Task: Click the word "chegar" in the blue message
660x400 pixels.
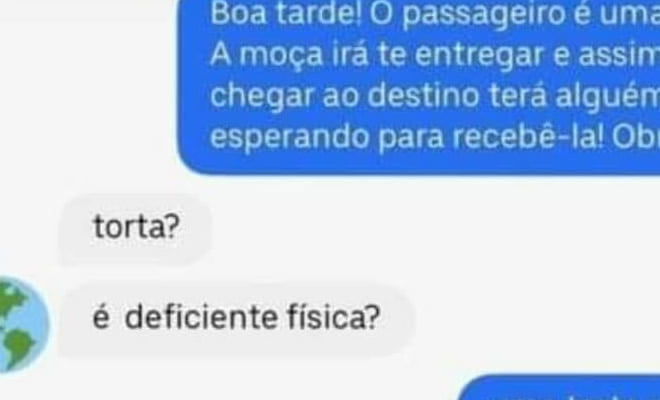Action: 262,97
